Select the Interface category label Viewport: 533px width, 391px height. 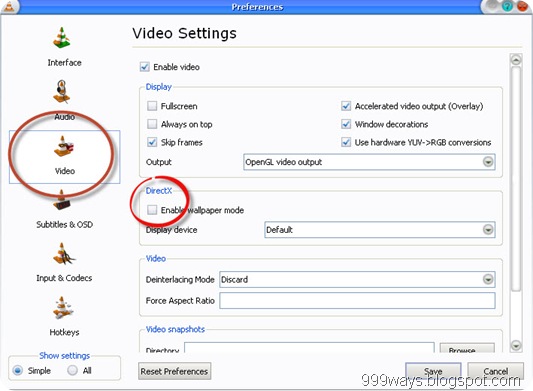64,63
